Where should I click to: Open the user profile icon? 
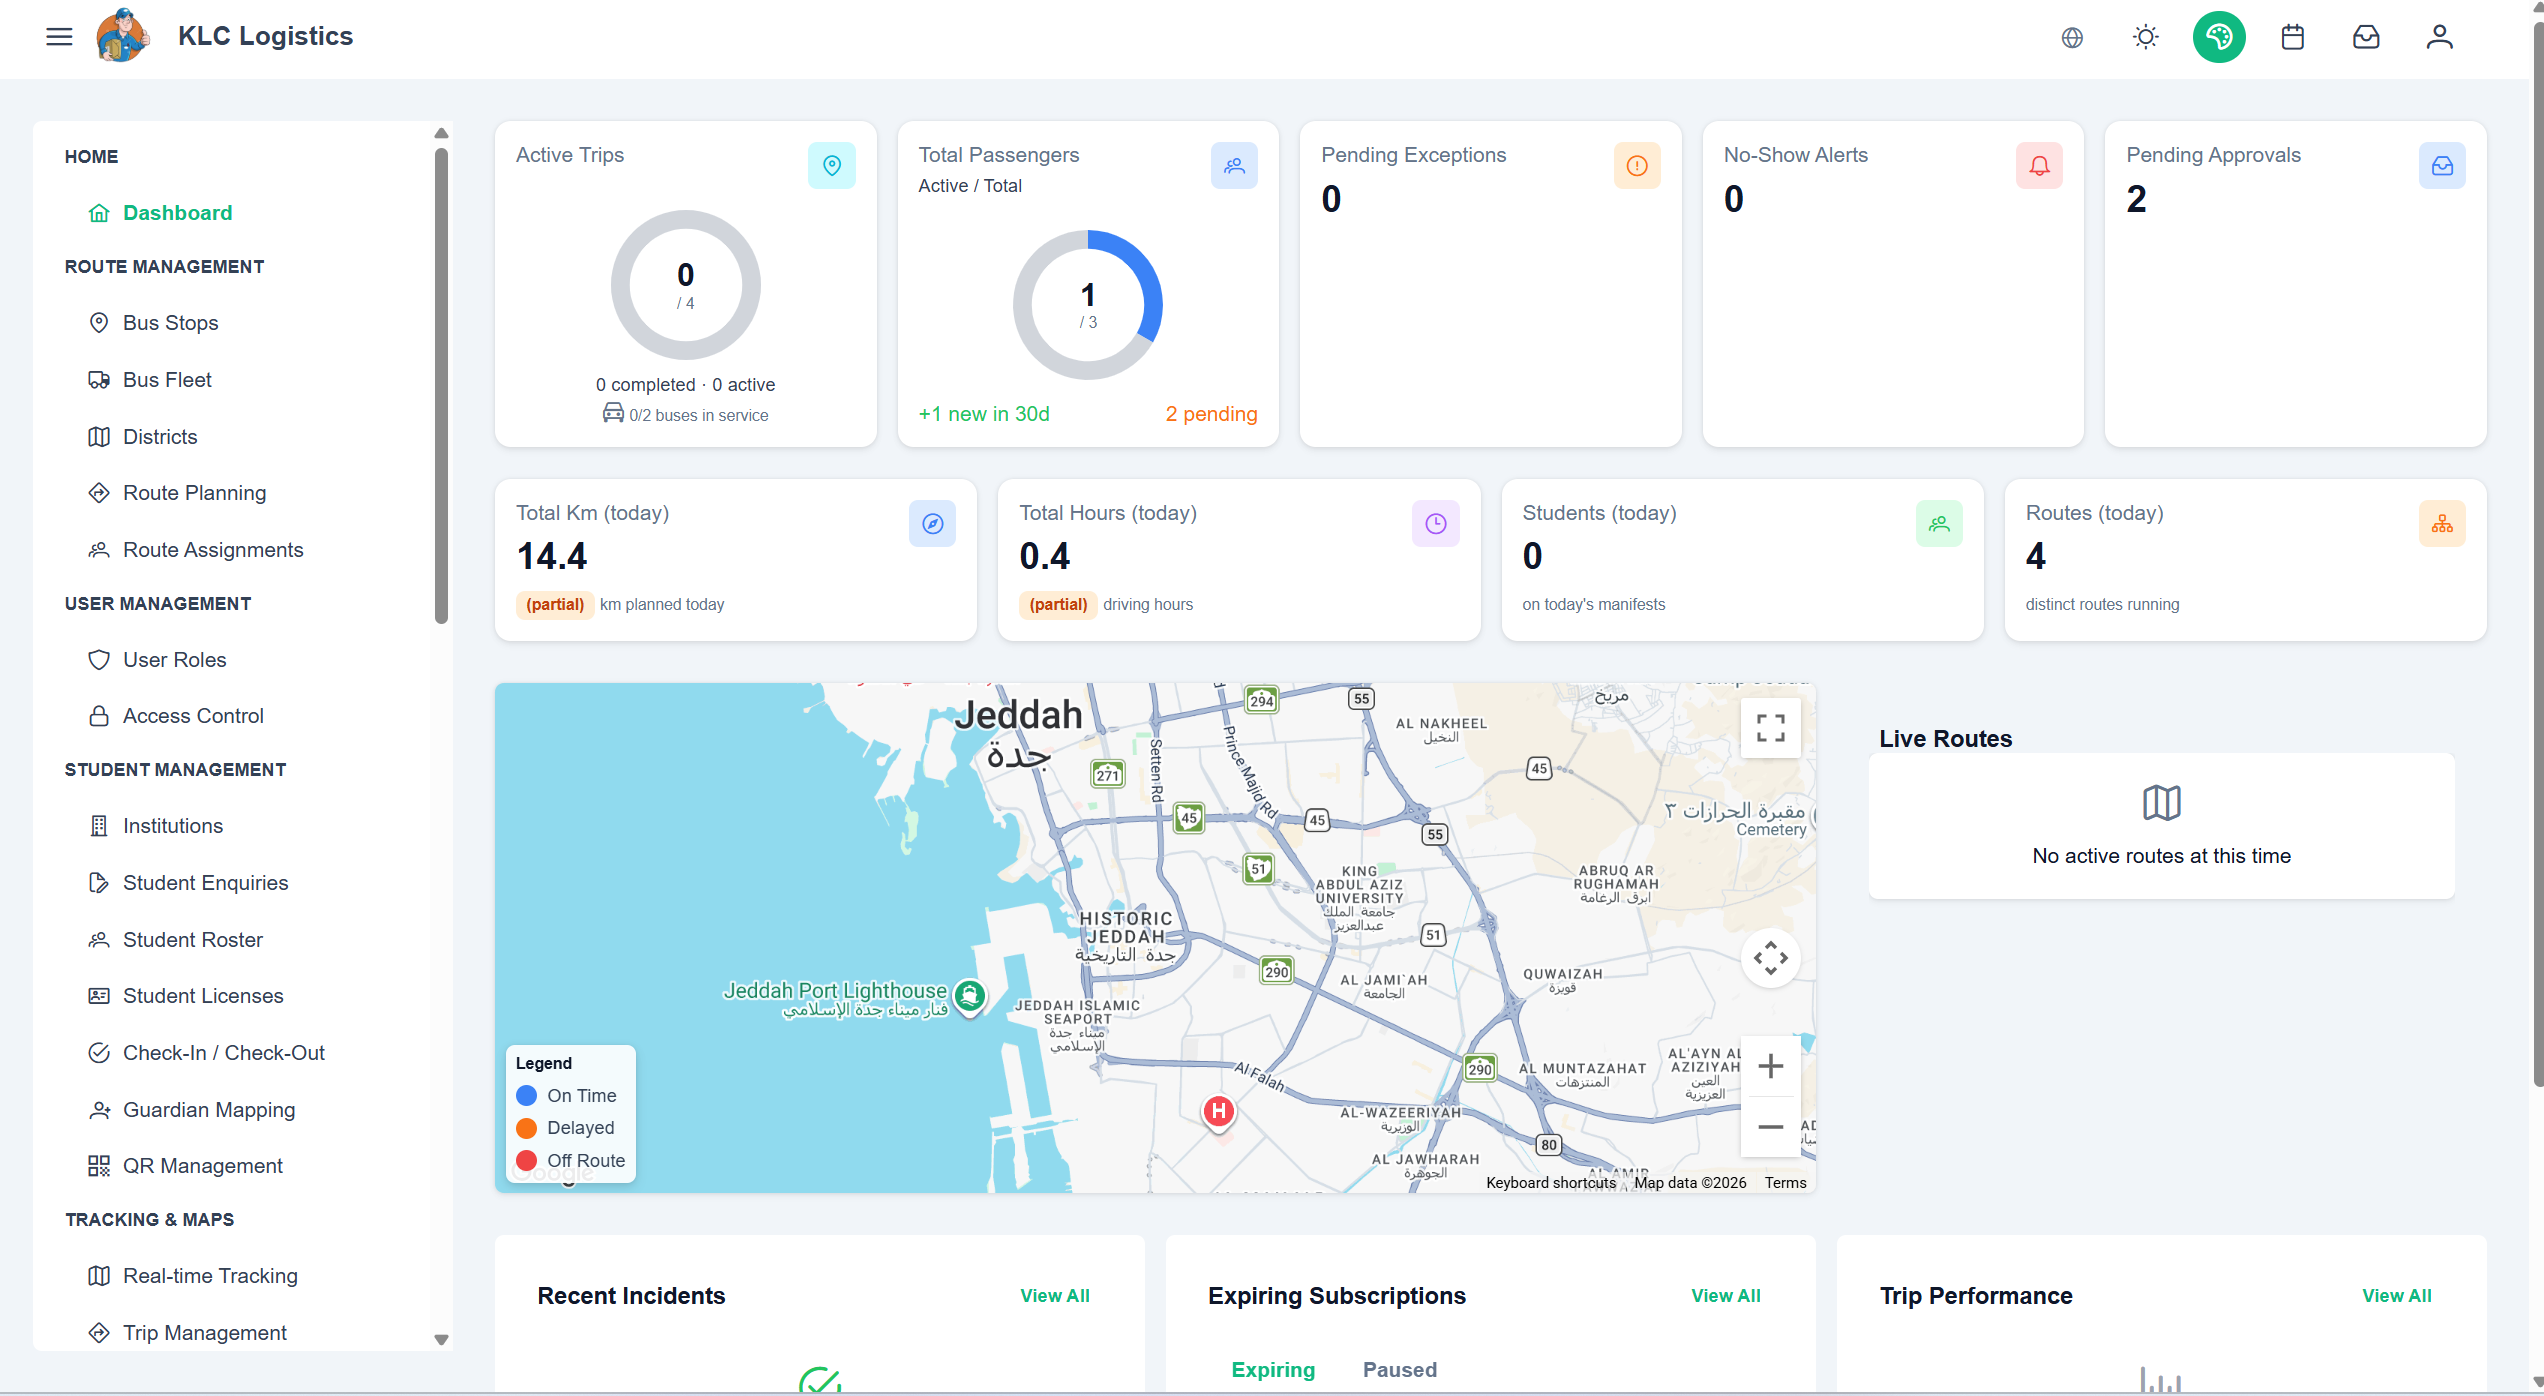coord(2439,37)
